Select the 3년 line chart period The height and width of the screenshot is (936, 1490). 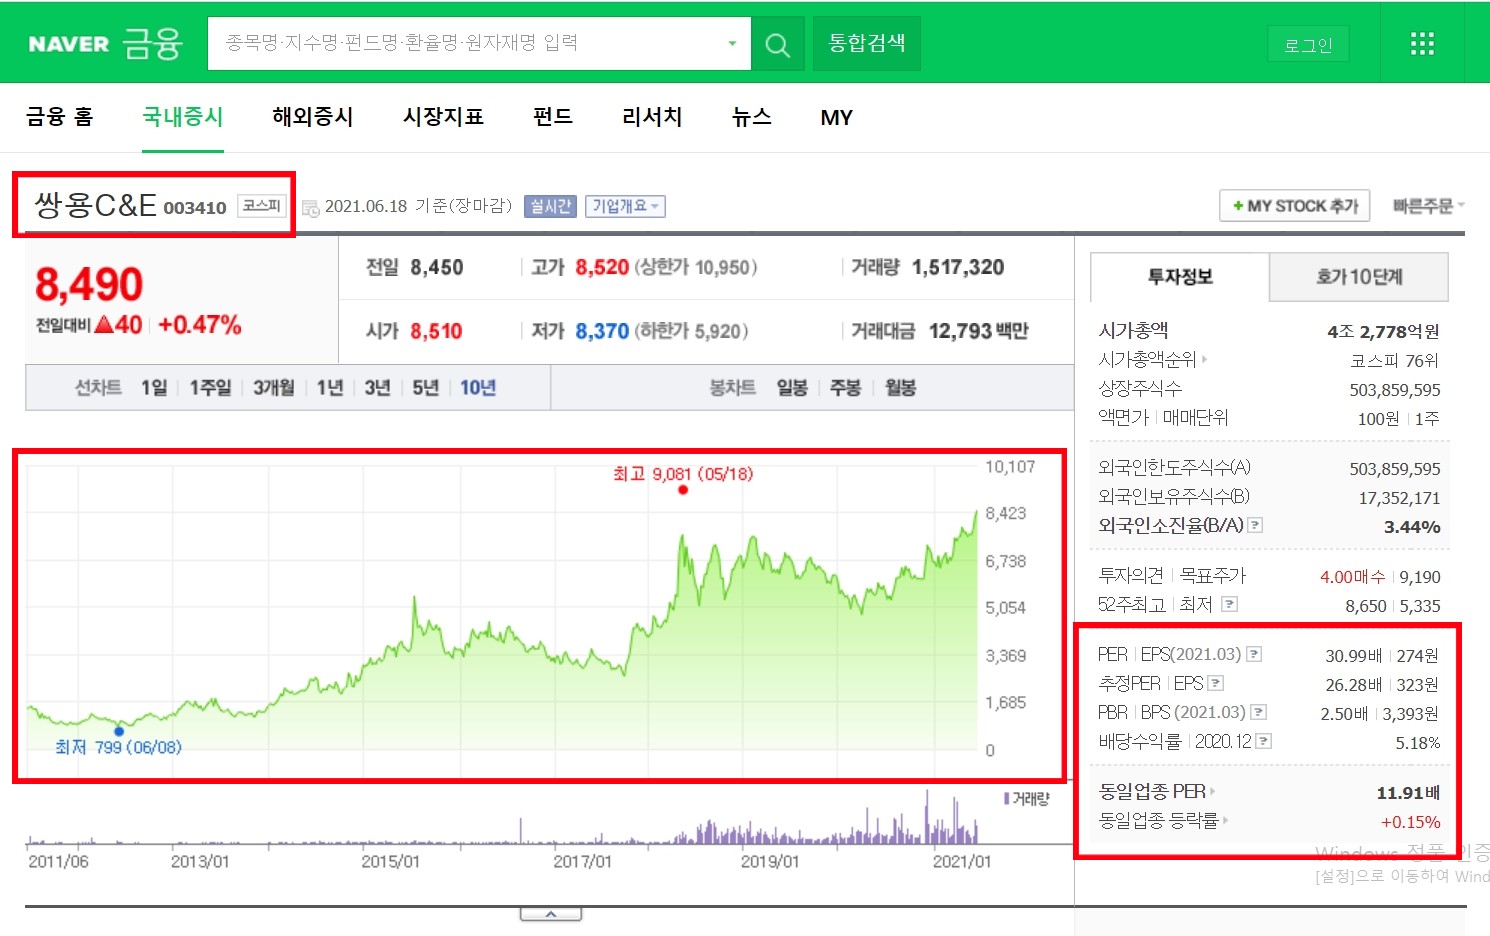377,388
